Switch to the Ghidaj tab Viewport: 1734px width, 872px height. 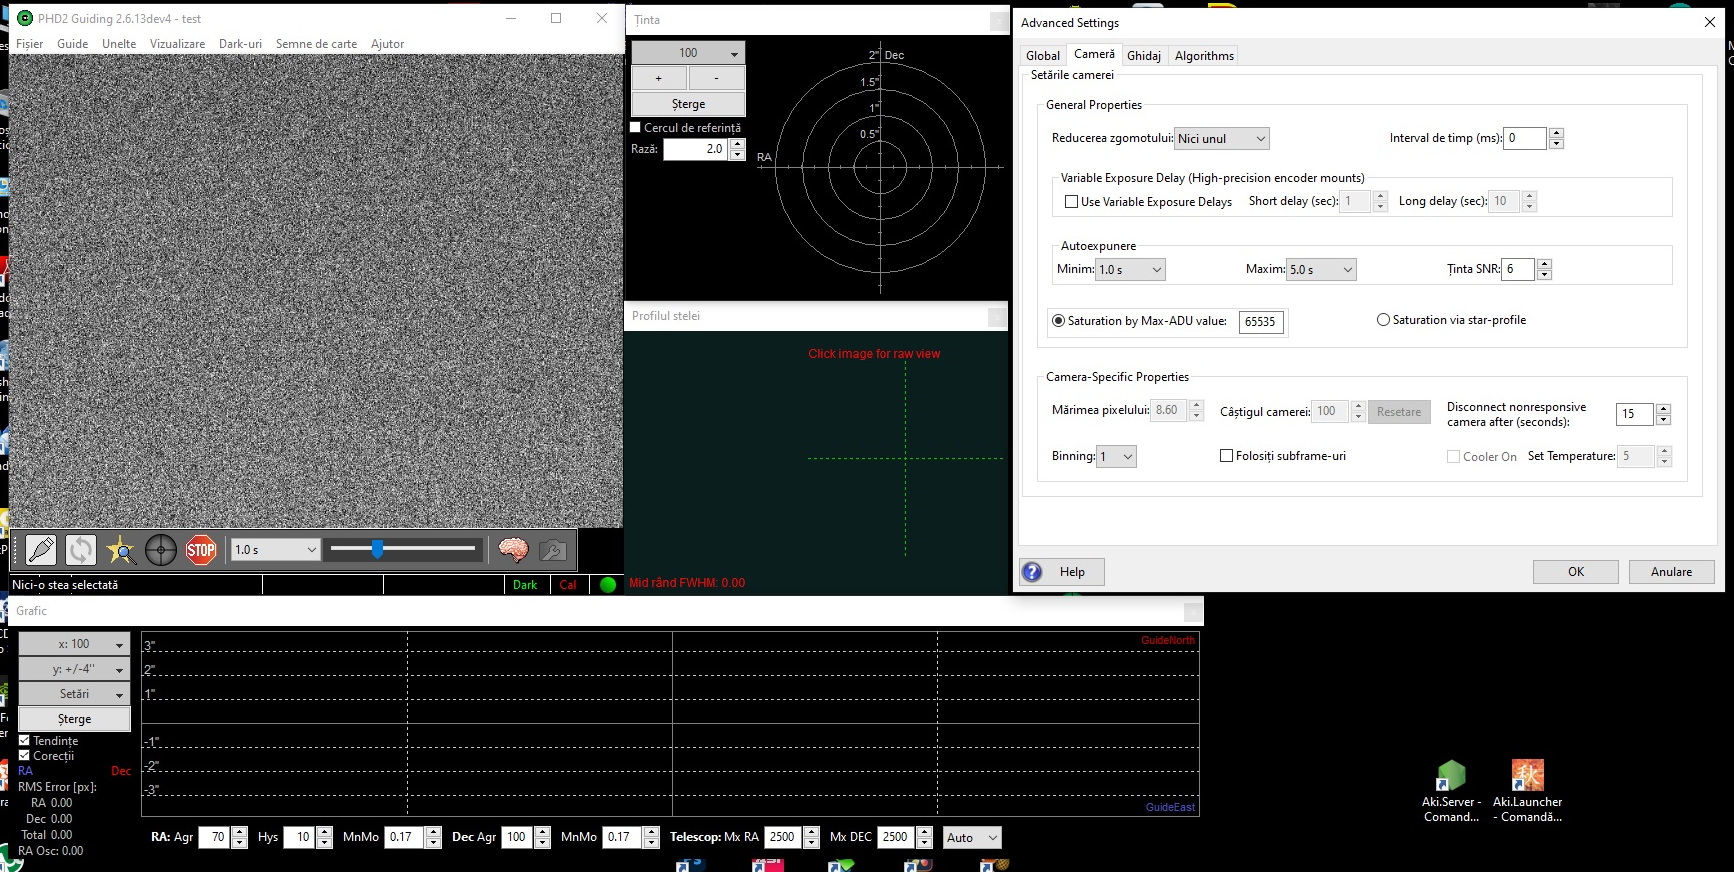1143,56
